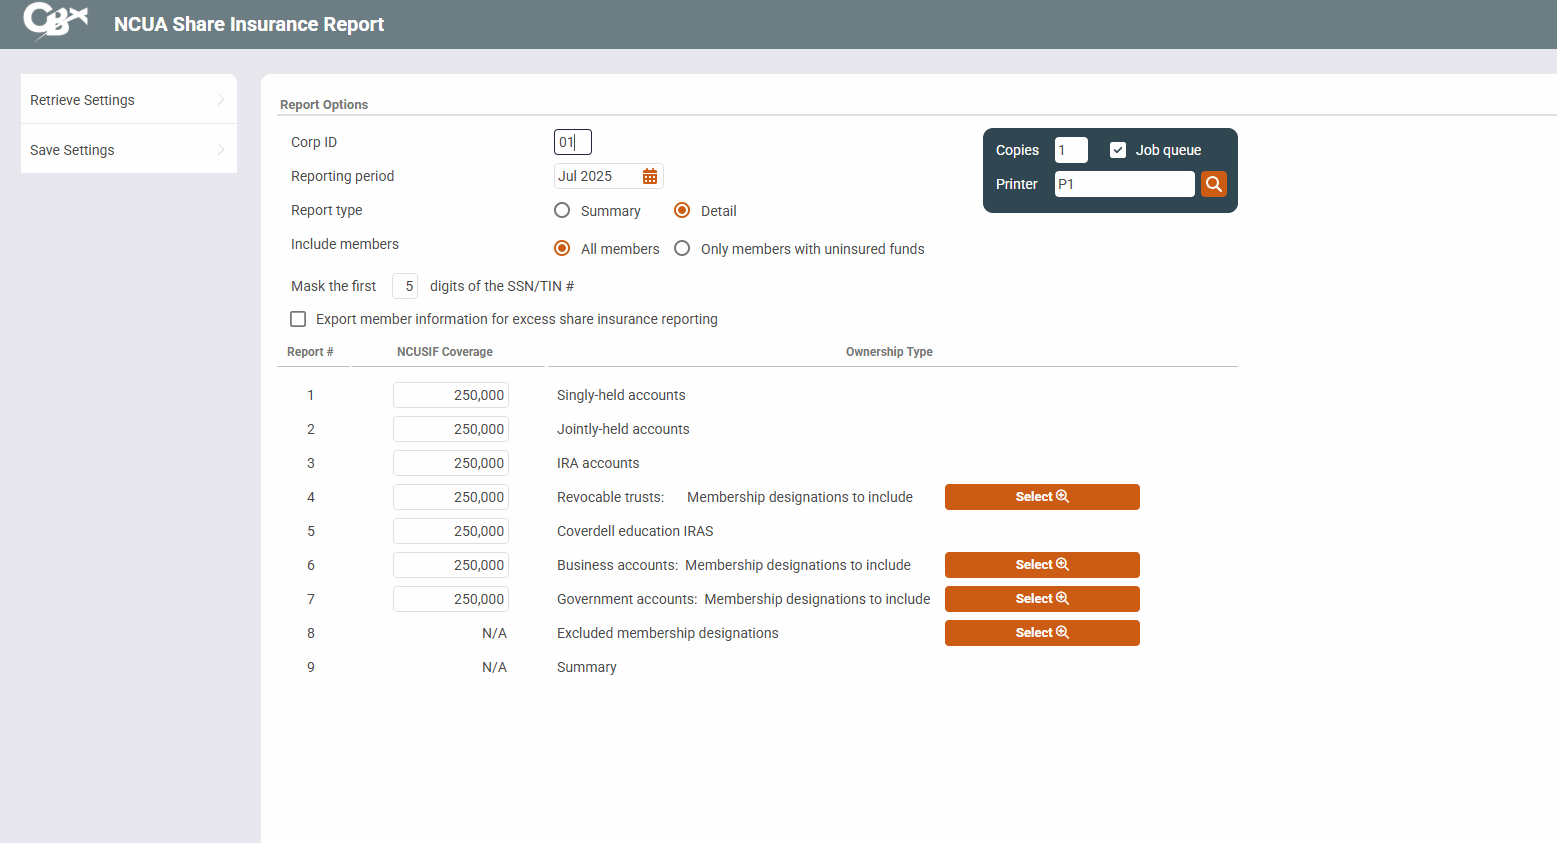Open Retrieve Settings chevron arrow
Image resolution: width=1557 pixels, height=843 pixels.
click(x=221, y=99)
